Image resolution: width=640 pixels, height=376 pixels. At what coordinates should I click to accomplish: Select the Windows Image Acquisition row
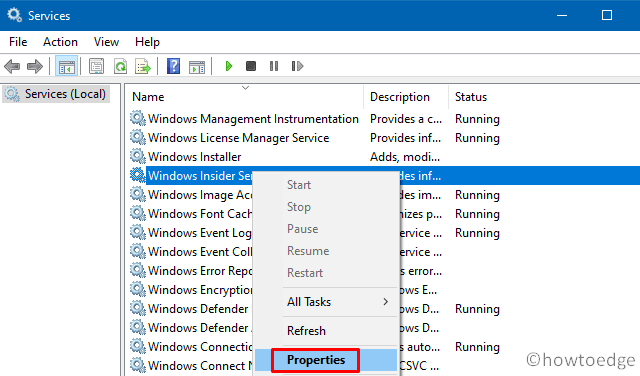[x=200, y=195]
